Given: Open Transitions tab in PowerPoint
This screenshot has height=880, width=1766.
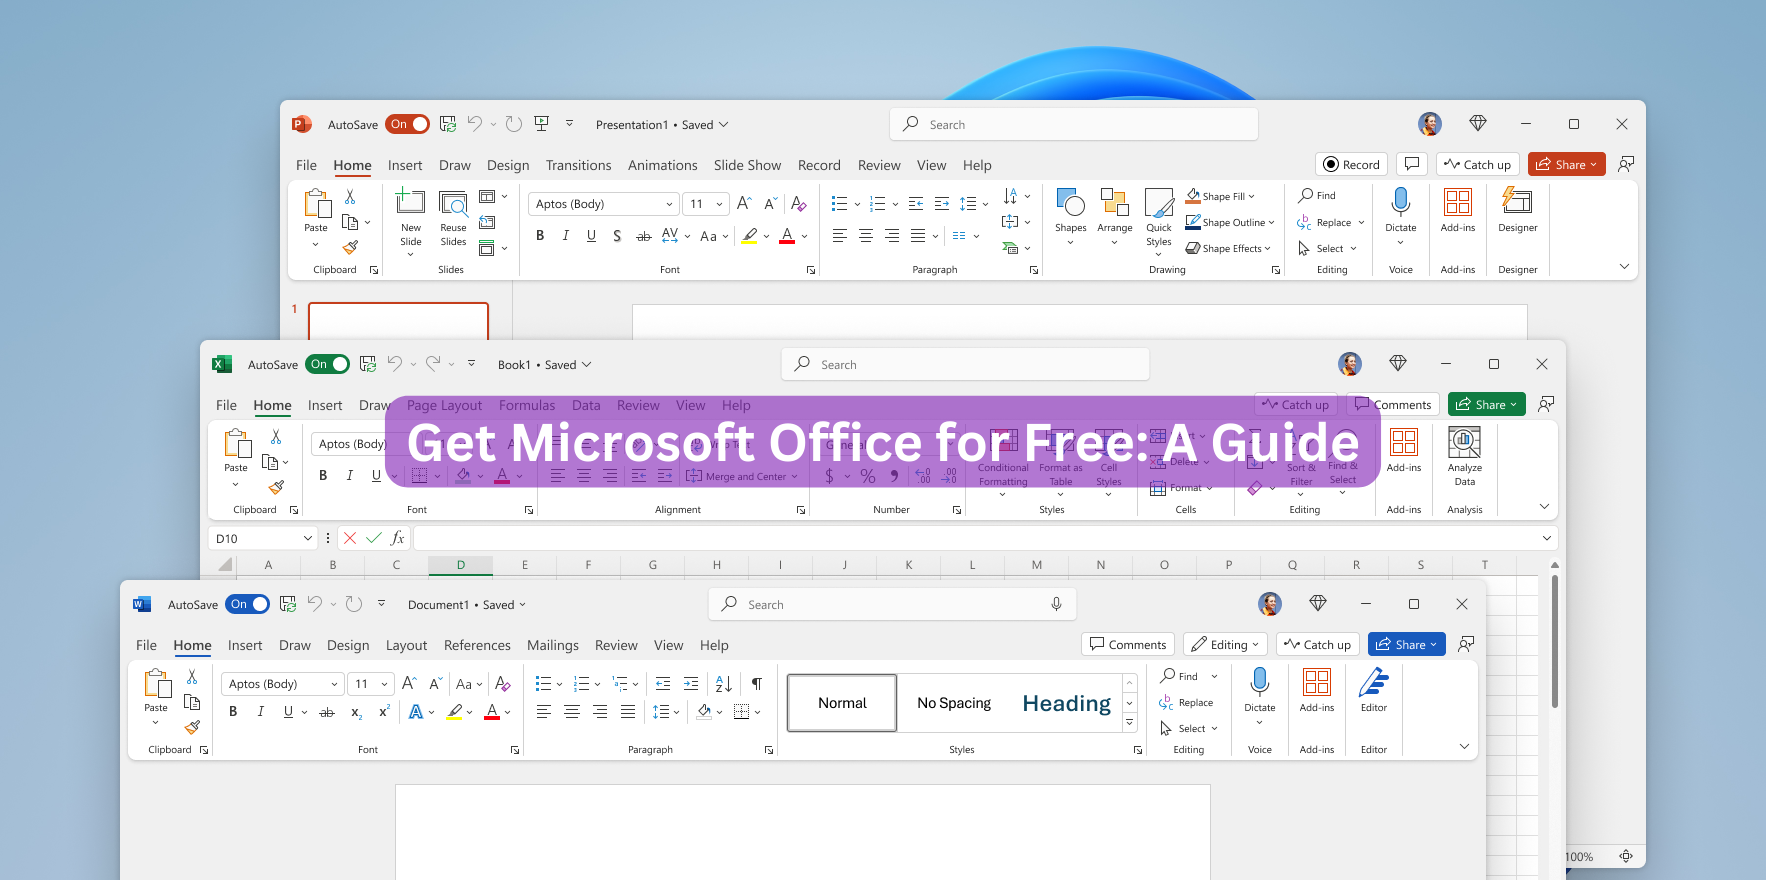Looking at the screenshot, I should [x=578, y=165].
